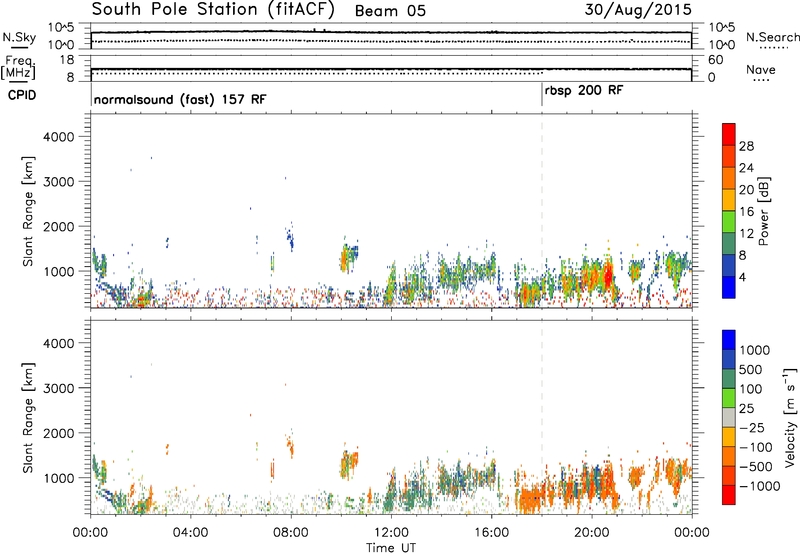Viewport: 800px width, 554px height.
Task: Click the power echo cluster near 10:15 UT
Action: (x=348, y=258)
